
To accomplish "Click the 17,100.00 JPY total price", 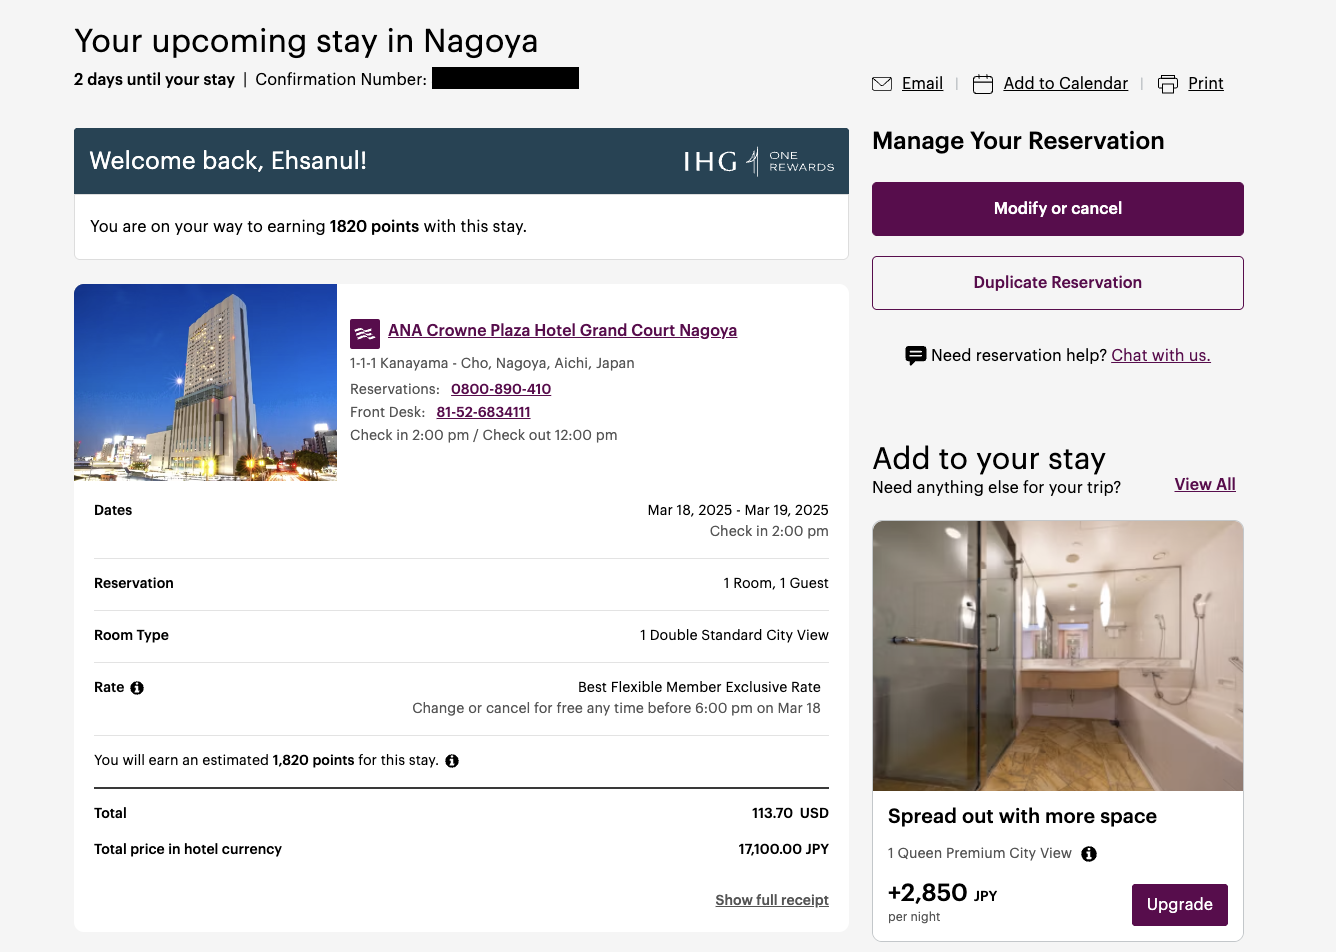I will pyautogui.click(x=784, y=849).
